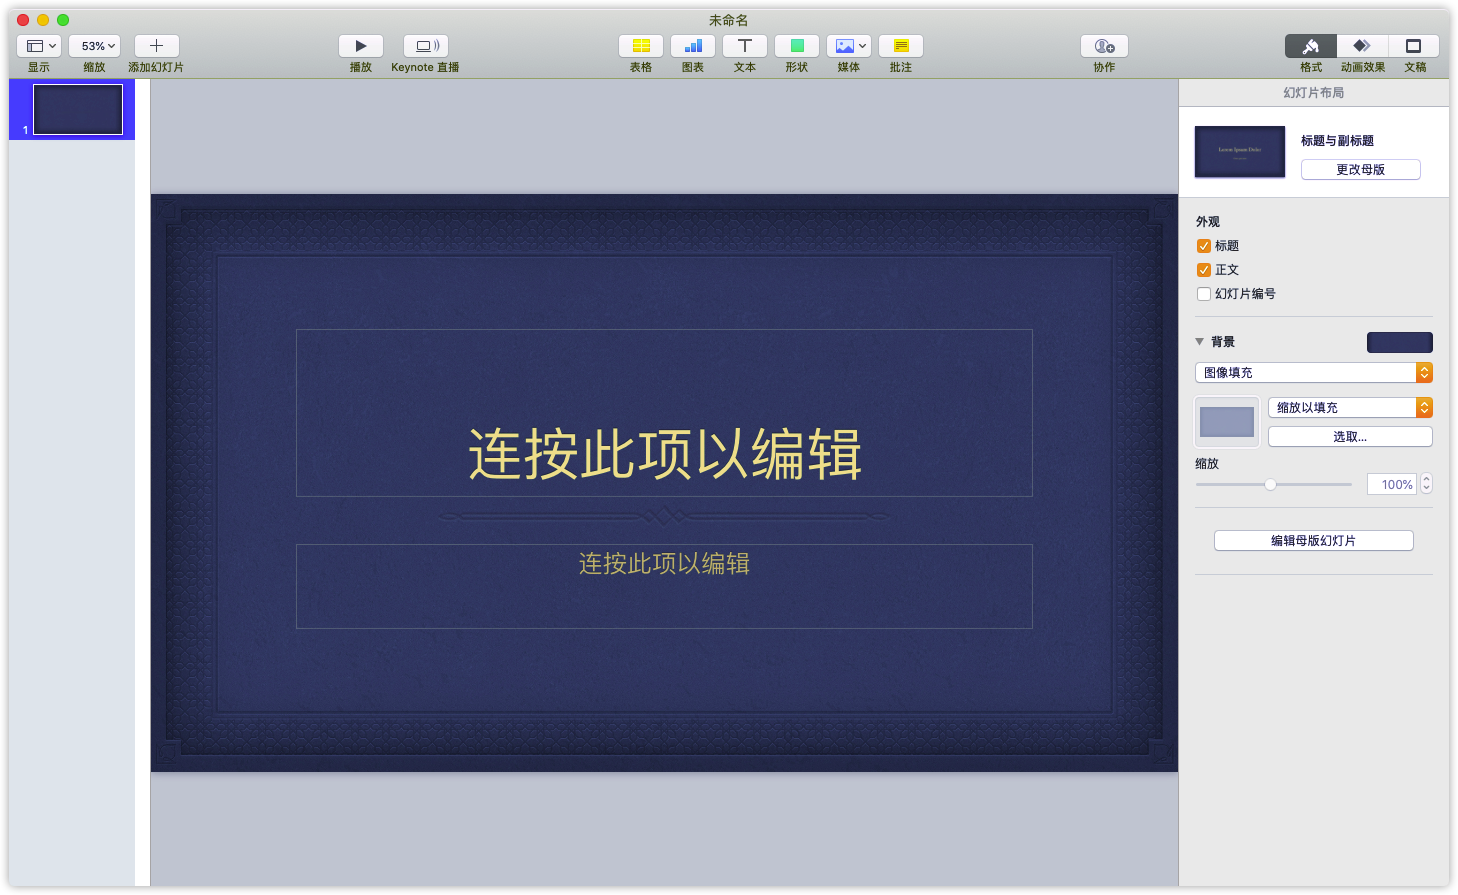Add a new slide with plus icon

coord(156,46)
